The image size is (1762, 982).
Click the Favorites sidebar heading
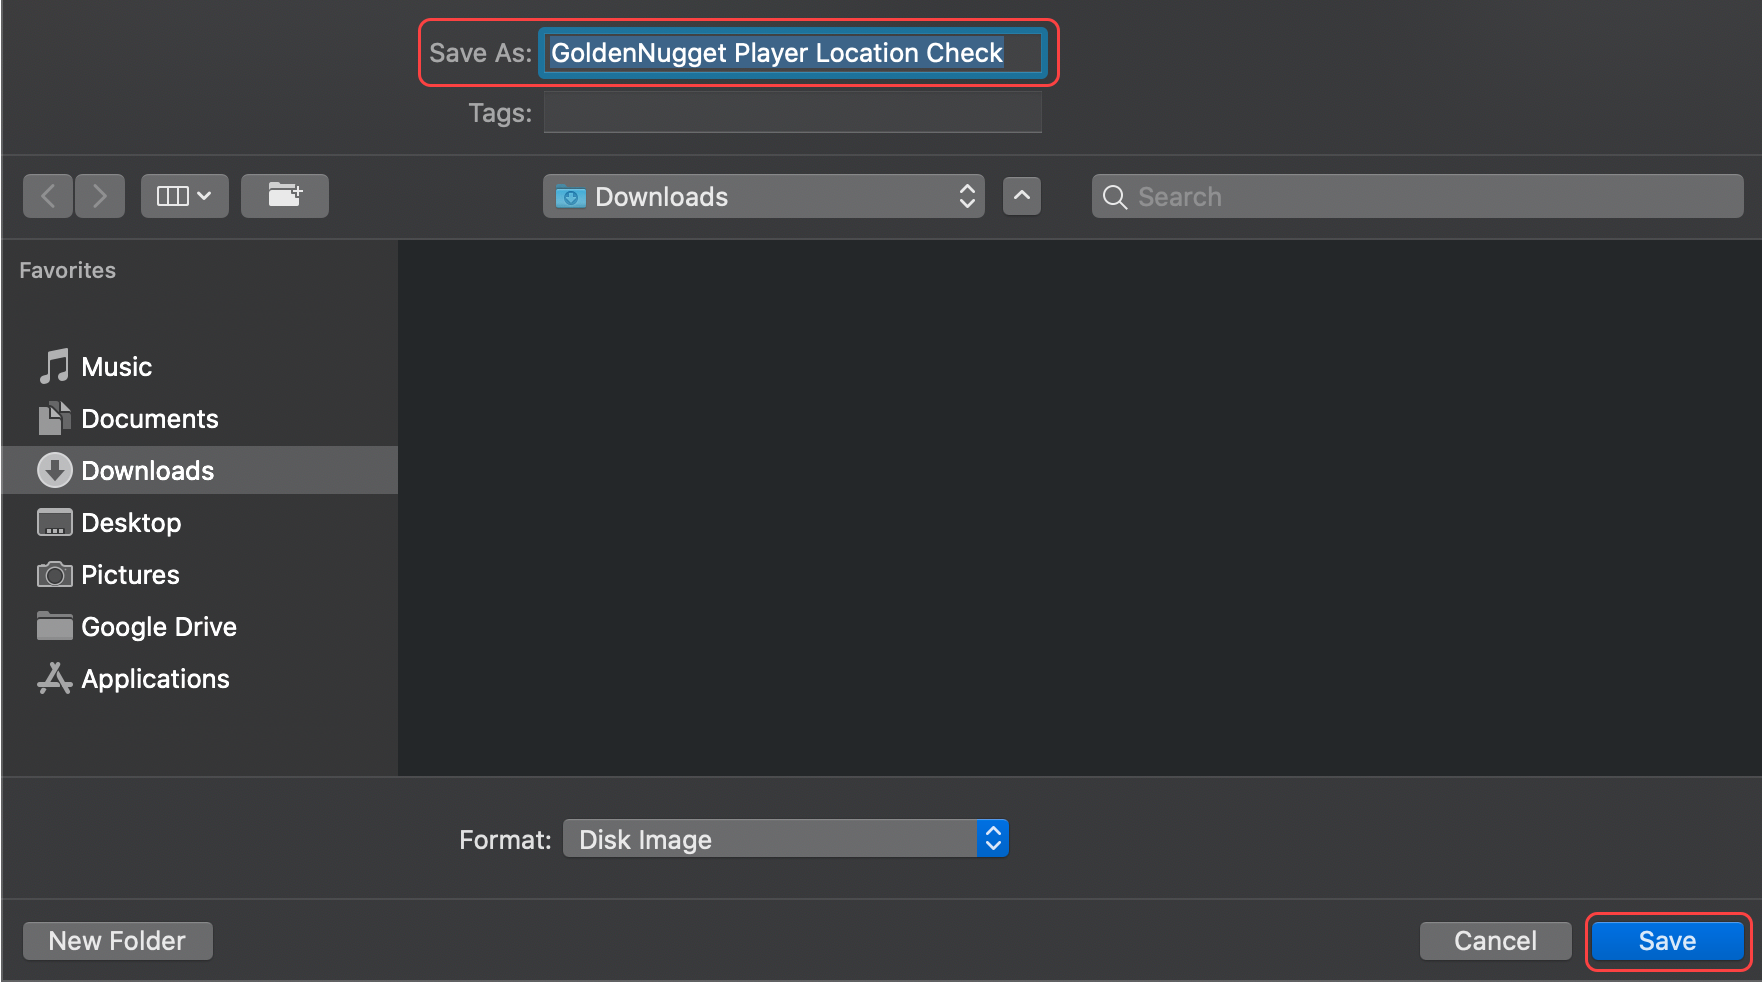pyautogui.click(x=67, y=270)
